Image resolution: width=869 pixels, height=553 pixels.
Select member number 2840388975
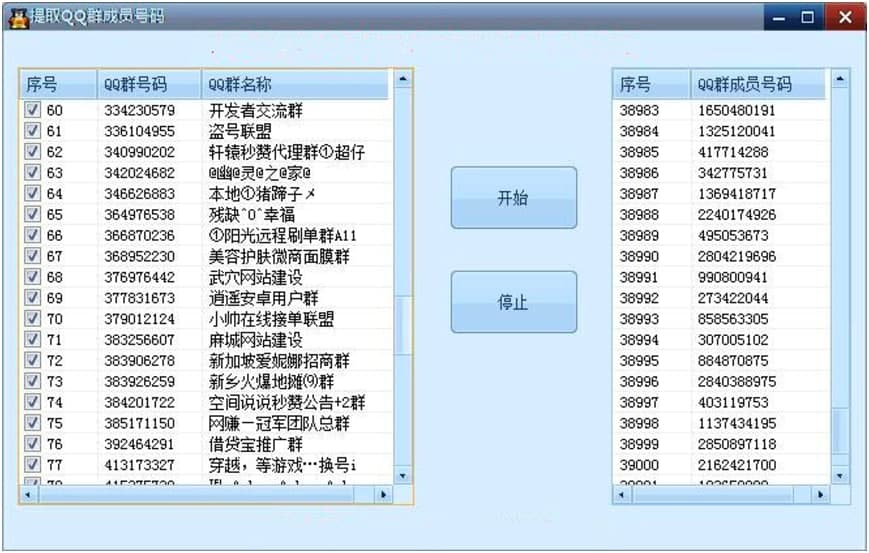pyautogui.click(x=736, y=381)
